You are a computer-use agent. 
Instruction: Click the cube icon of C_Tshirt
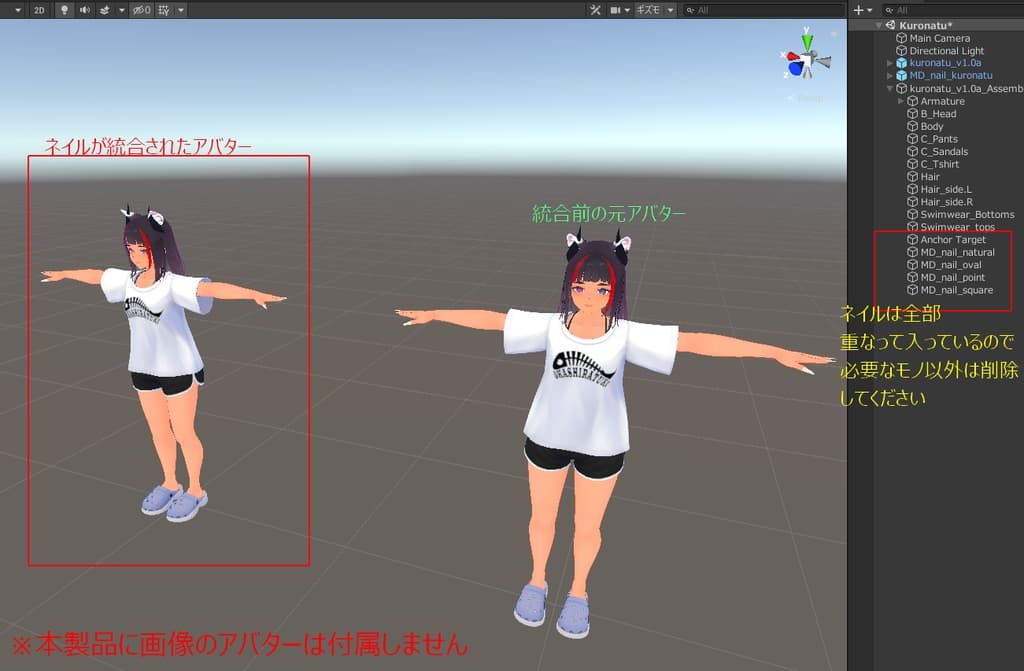(912, 164)
